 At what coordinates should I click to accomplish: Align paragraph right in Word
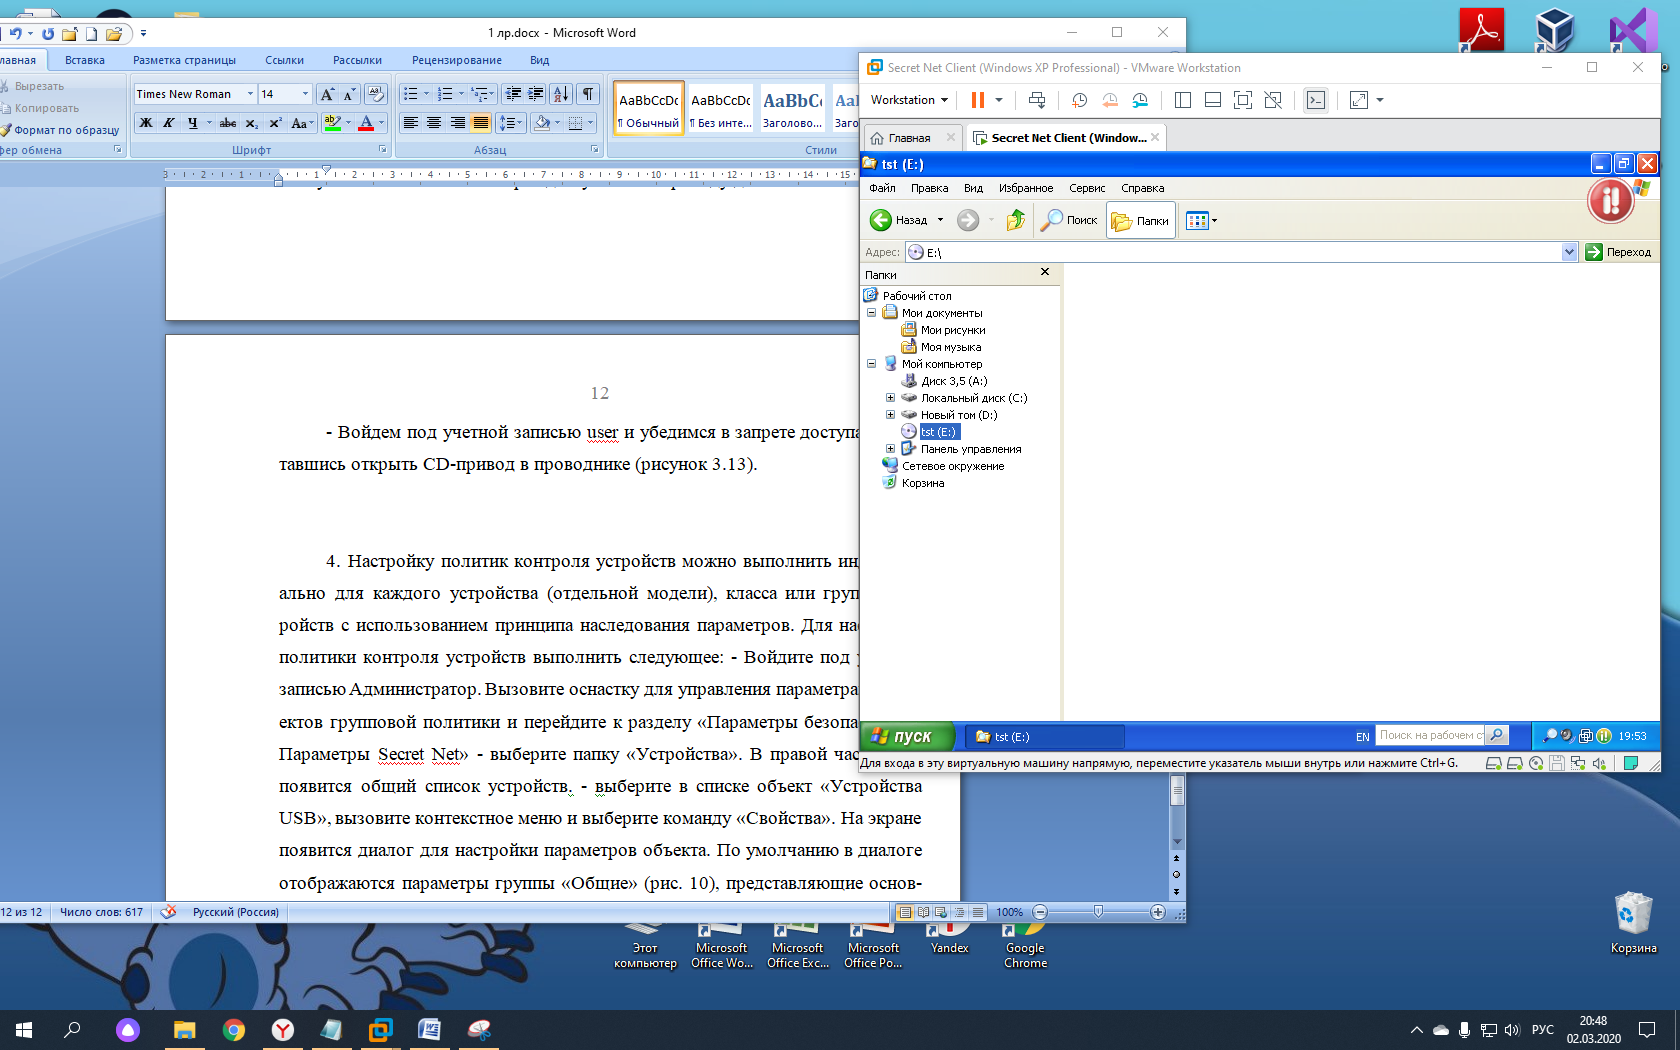(457, 123)
